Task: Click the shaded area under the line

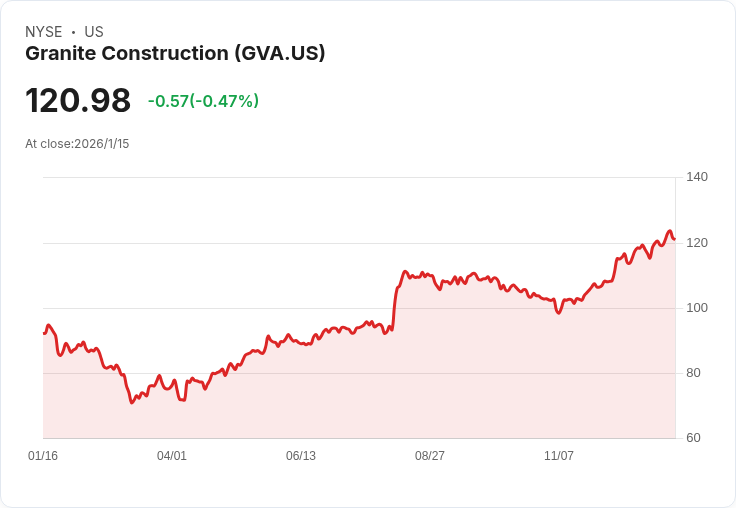Action: [x=400, y=390]
